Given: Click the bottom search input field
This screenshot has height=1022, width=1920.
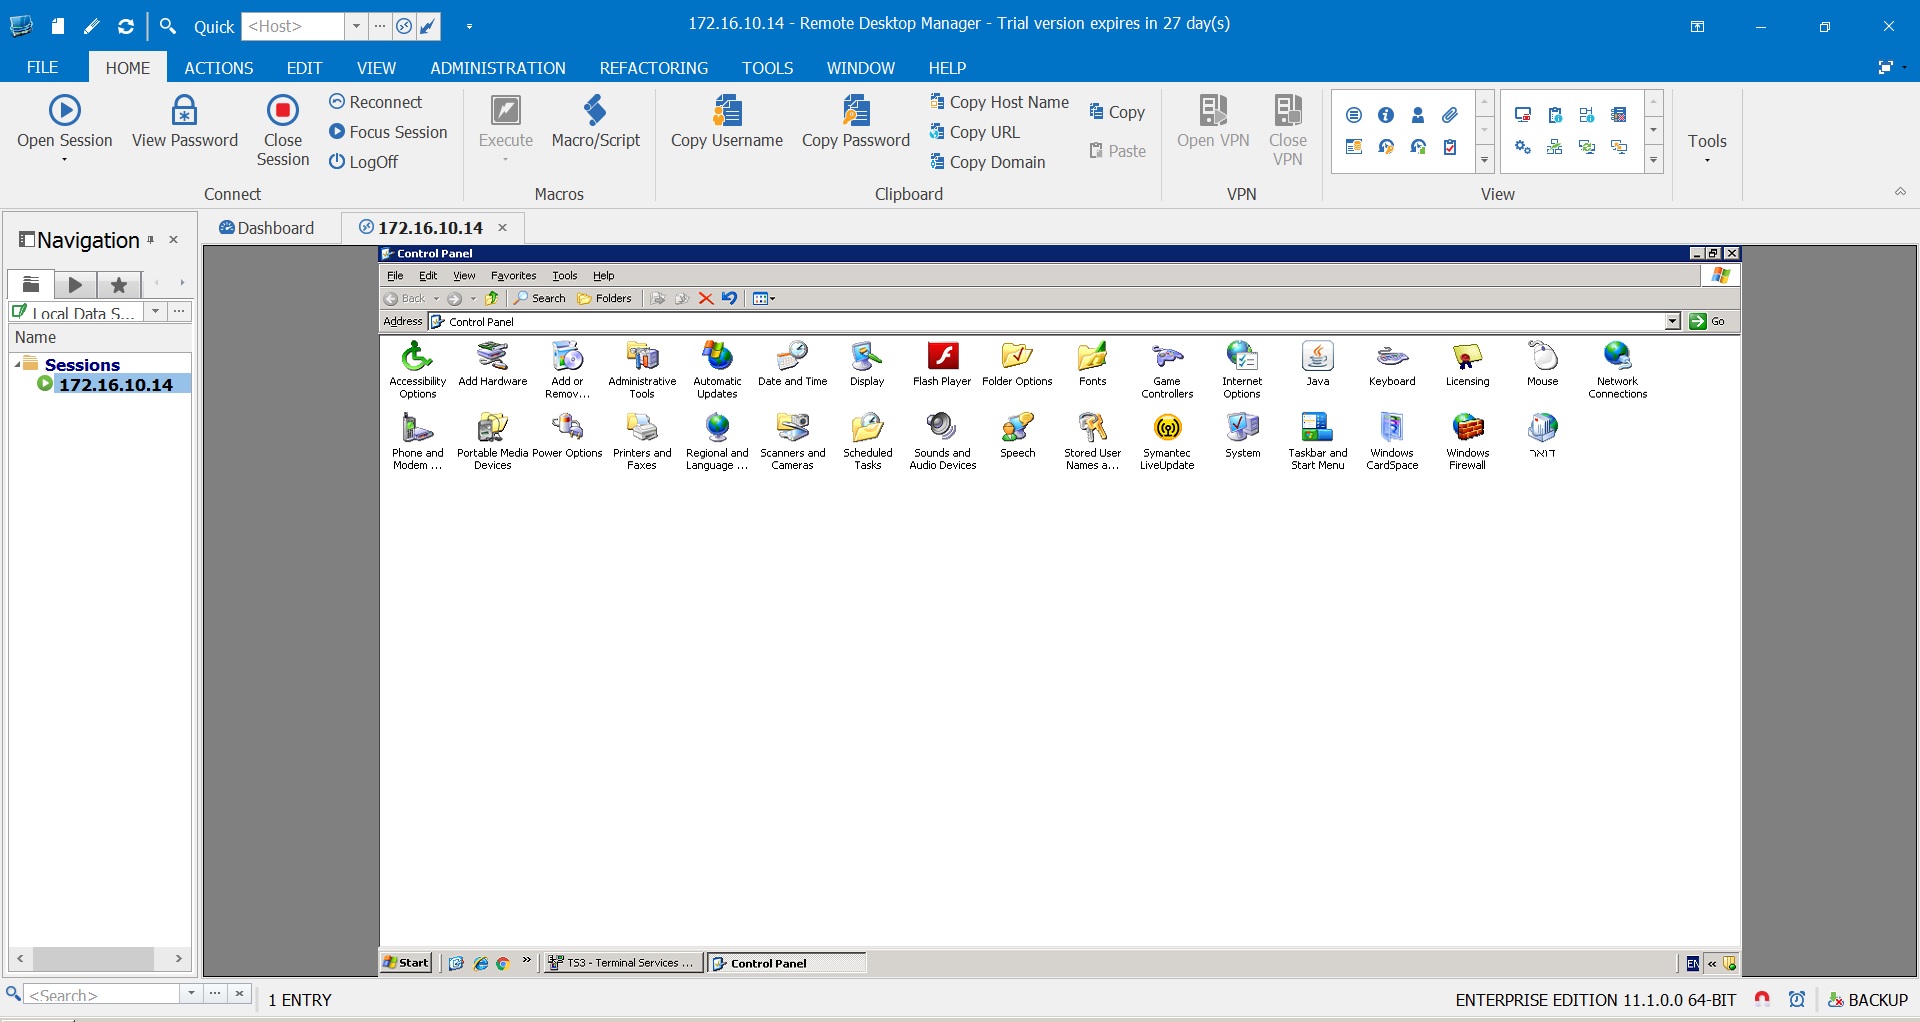Looking at the screenshot, I should [x=103, y=995].
